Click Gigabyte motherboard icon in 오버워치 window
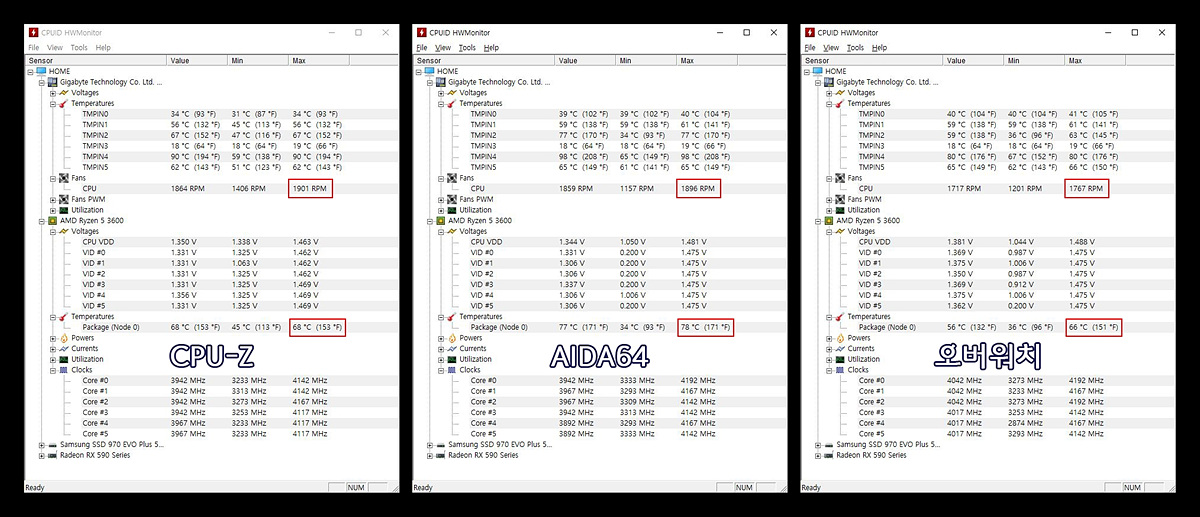 click(828, 82)
